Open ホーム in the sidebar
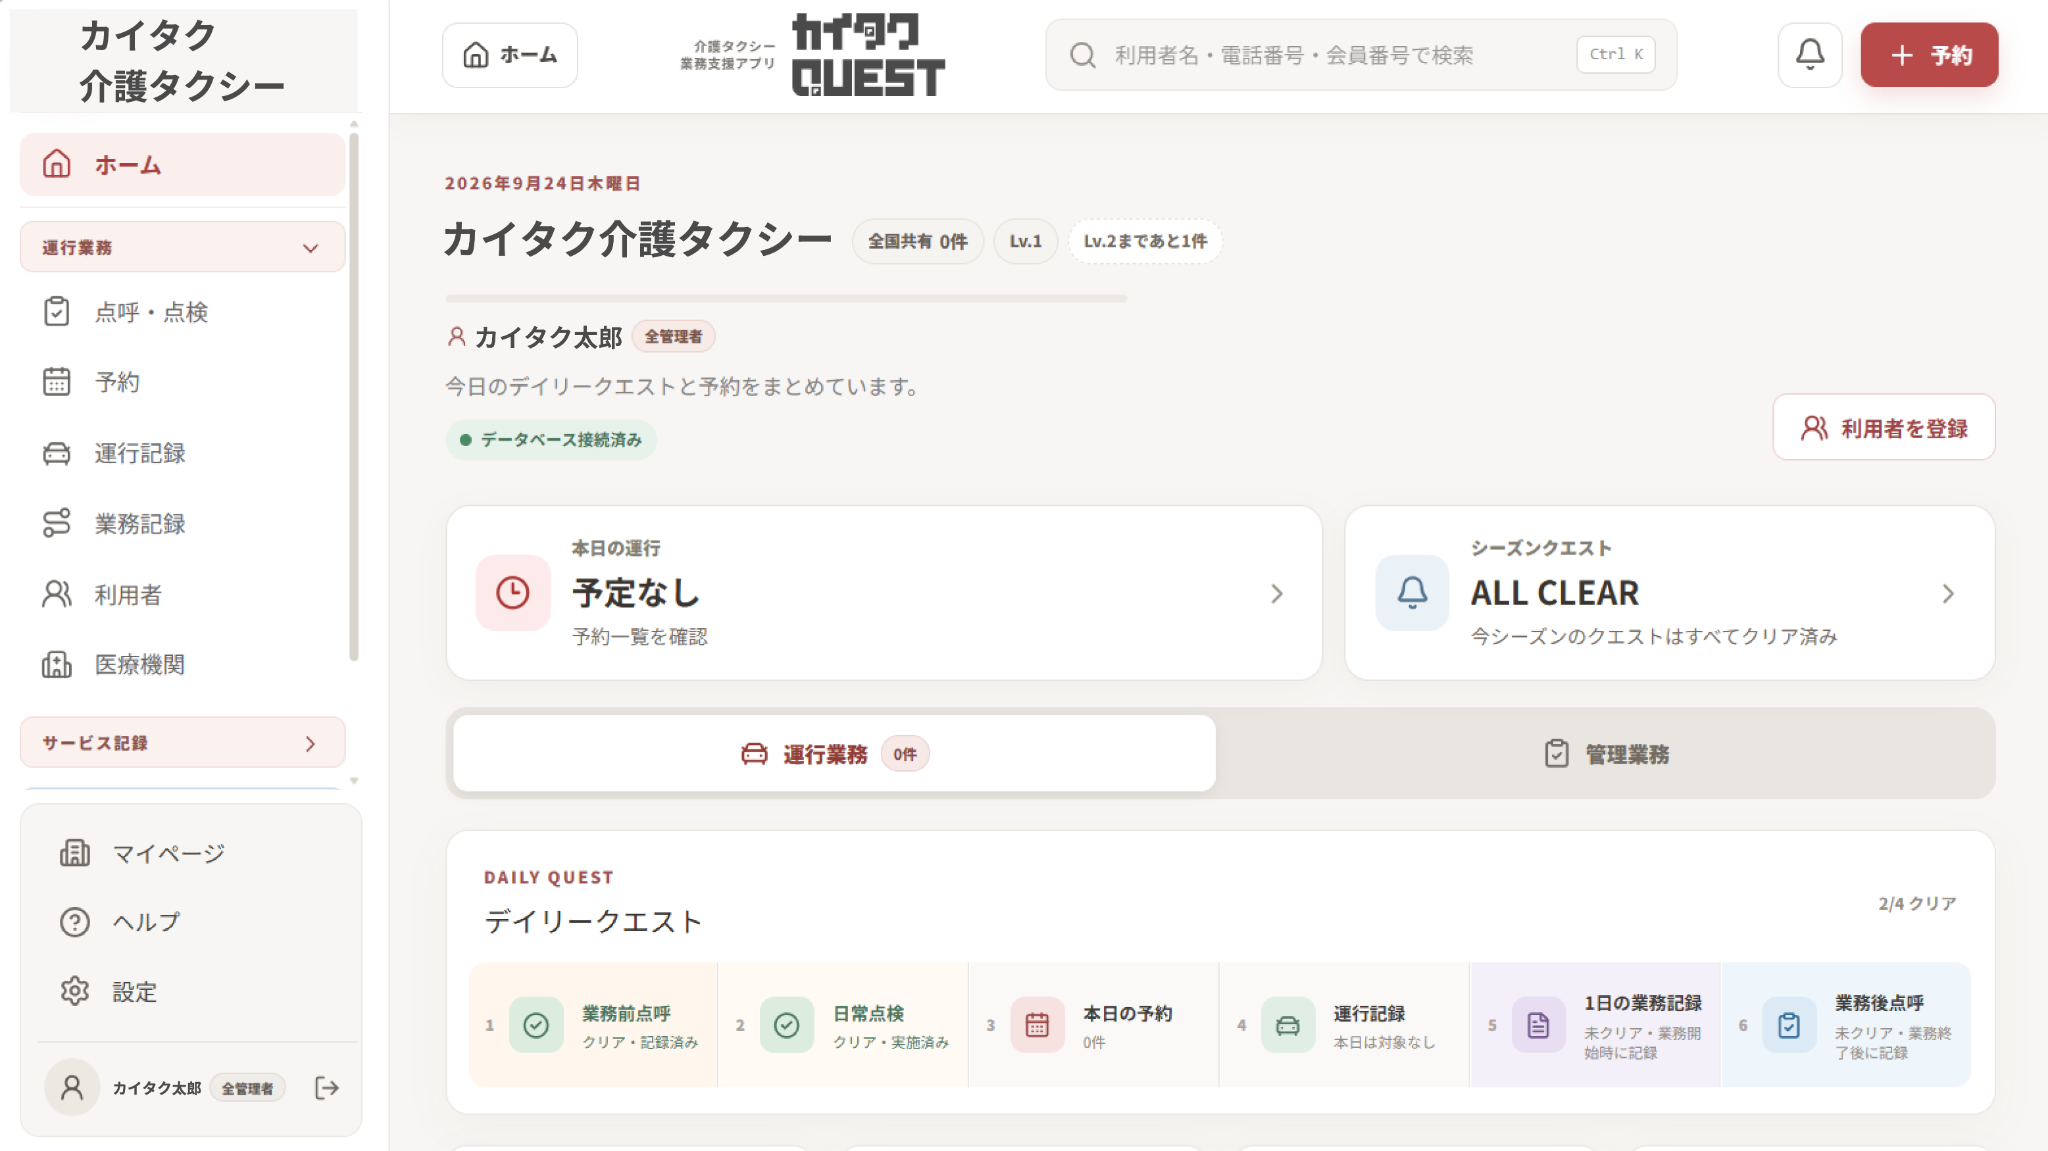 click(x=182, y=165)
